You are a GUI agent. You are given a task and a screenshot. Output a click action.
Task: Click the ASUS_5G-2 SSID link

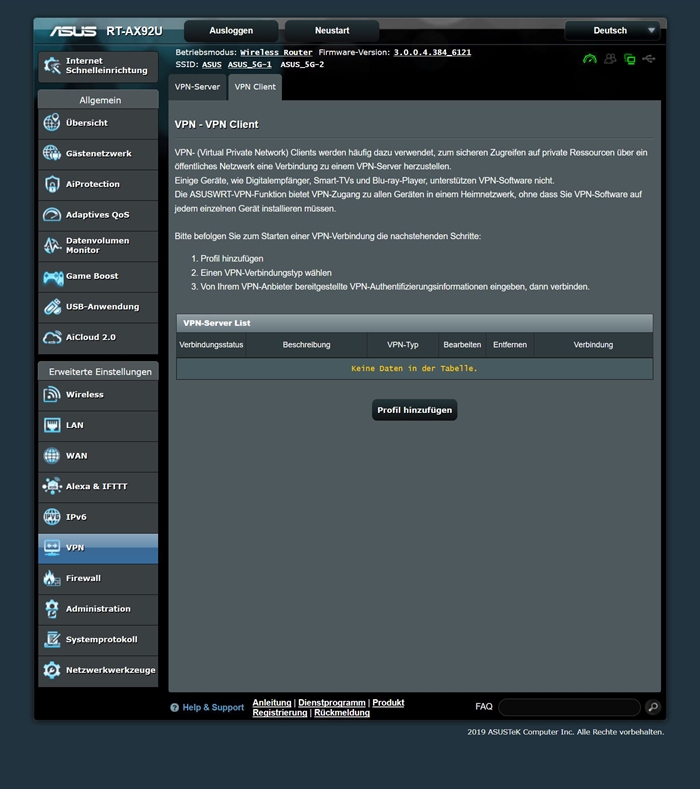point(302,64)
